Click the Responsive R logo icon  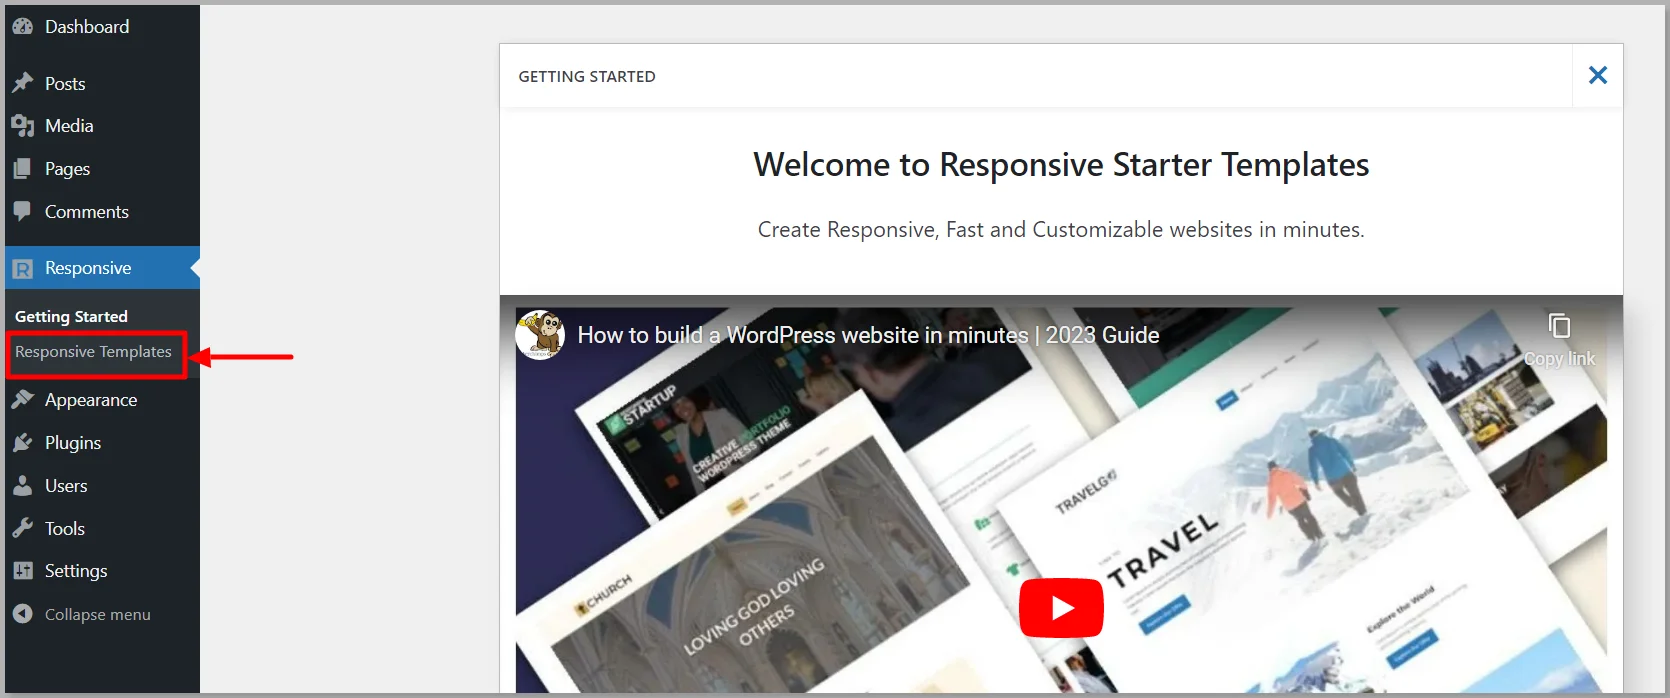pyautogui.click(x=22, y=268)
